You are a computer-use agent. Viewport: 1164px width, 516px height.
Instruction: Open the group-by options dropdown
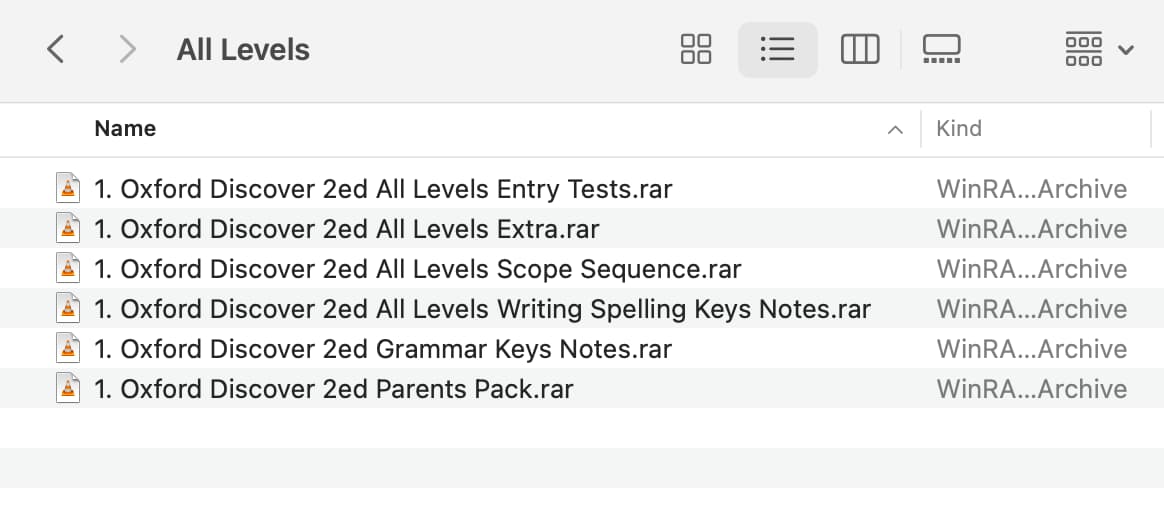(1099, 50)
